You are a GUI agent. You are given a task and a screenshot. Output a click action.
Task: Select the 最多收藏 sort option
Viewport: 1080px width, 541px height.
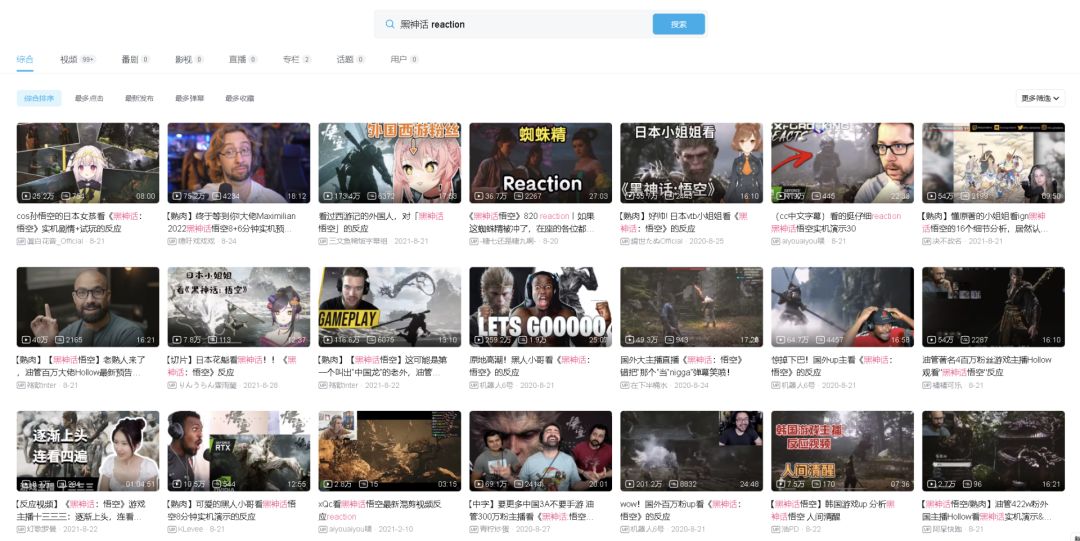[x=240, y=99]
